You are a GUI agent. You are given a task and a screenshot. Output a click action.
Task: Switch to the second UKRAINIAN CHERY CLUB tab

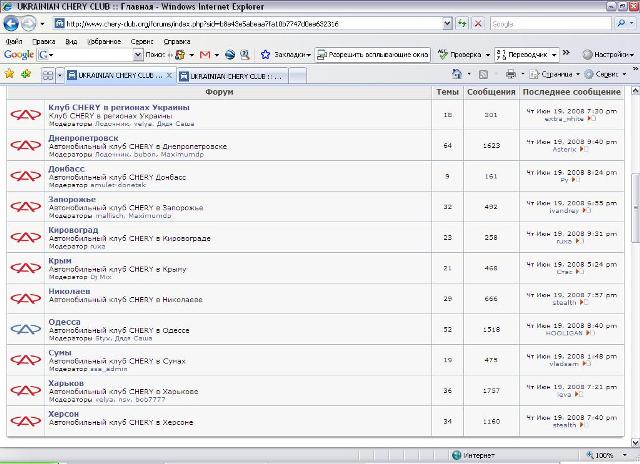pos(233,76)
